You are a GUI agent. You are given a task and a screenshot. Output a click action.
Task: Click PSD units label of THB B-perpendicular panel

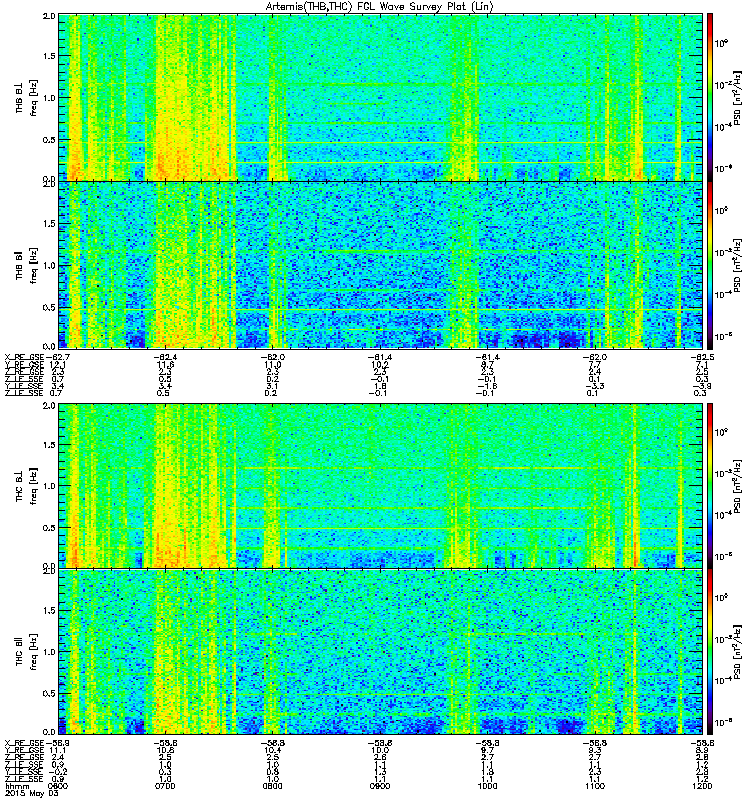(x=737, y=97)
